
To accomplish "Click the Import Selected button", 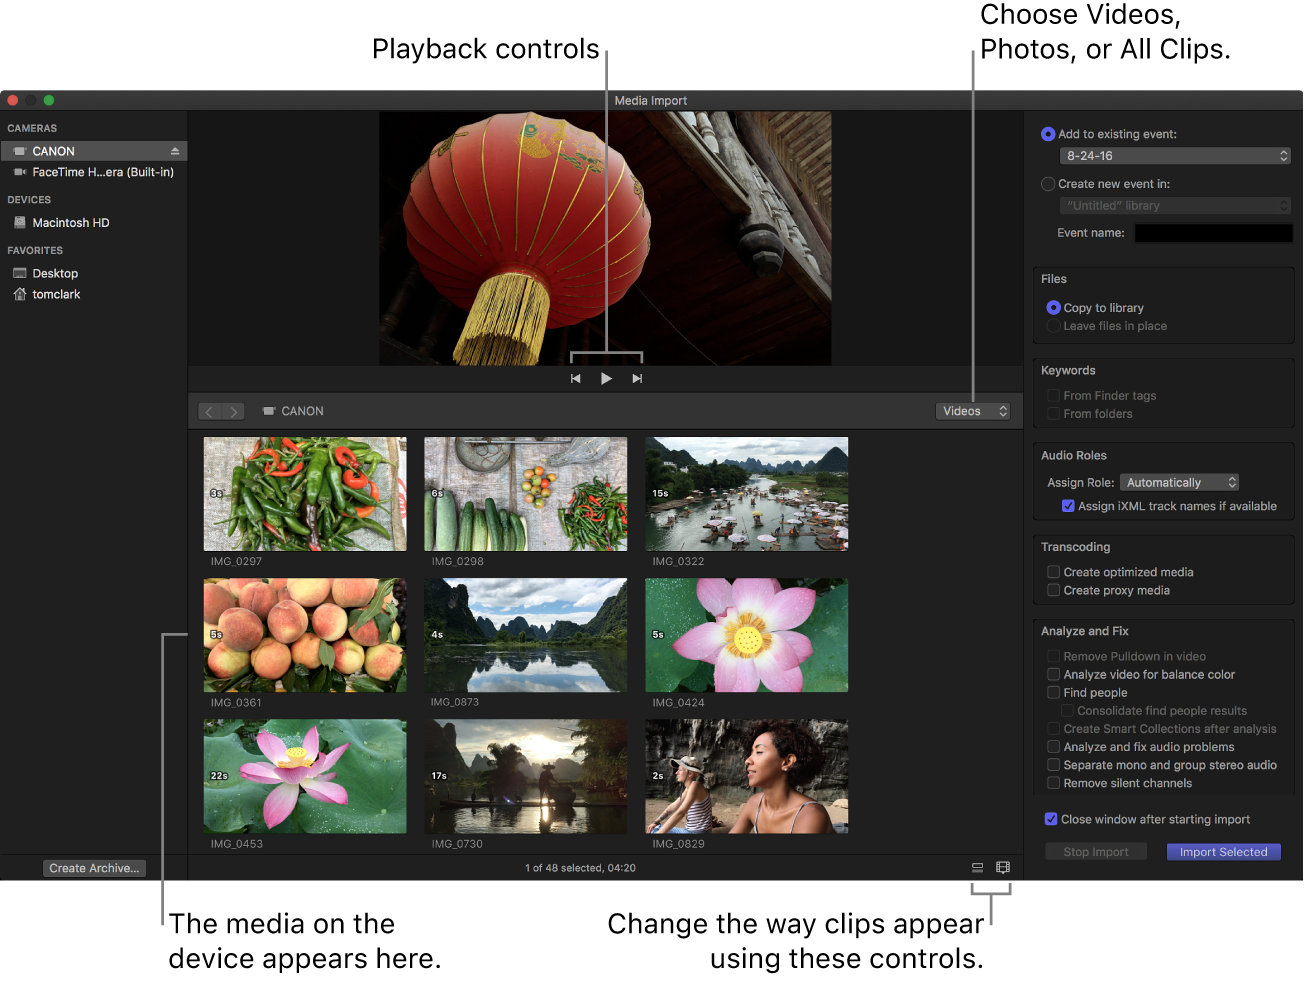I will click(x=1223, y=851).
